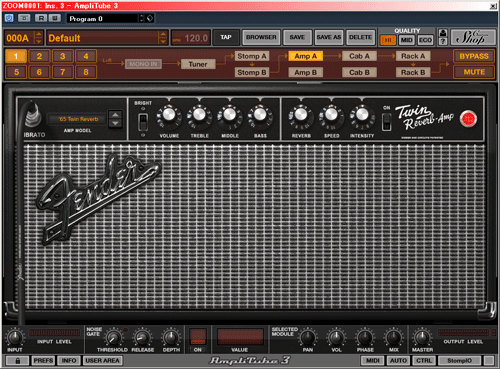Click the help question mark icon
The width and height of the screenshot is (500, 369).
pyautogui.click(x=443, y=41)
